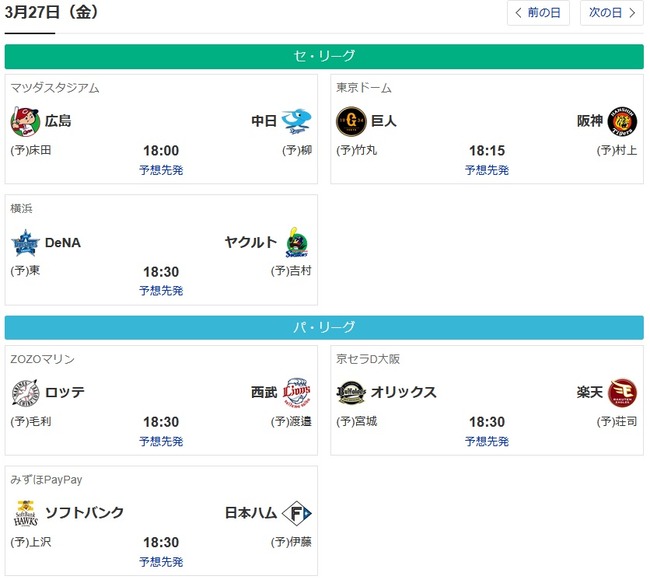Click the 18:30 time for オリックス vs 楽天

click(x=487, y=422)
